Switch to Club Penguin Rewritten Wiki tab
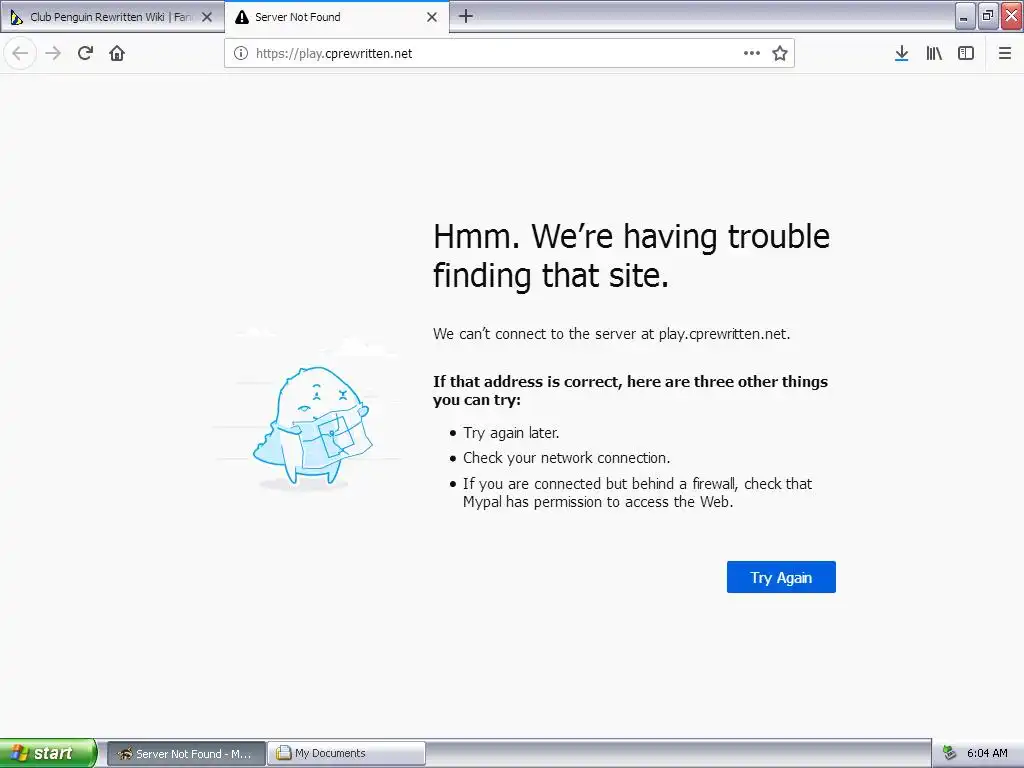 112,17
